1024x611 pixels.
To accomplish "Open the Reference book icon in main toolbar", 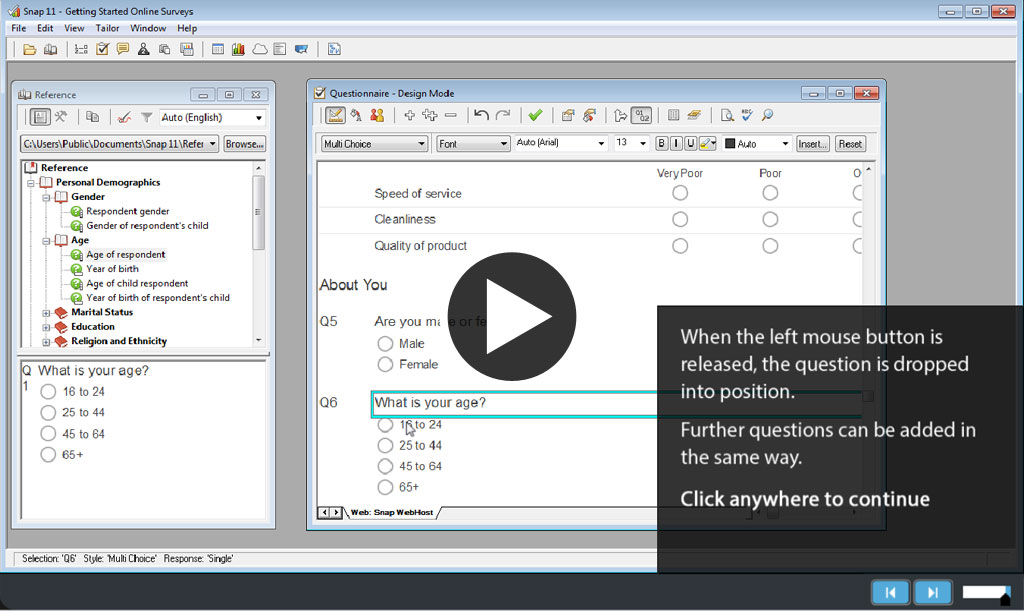I will click(50, 50).
